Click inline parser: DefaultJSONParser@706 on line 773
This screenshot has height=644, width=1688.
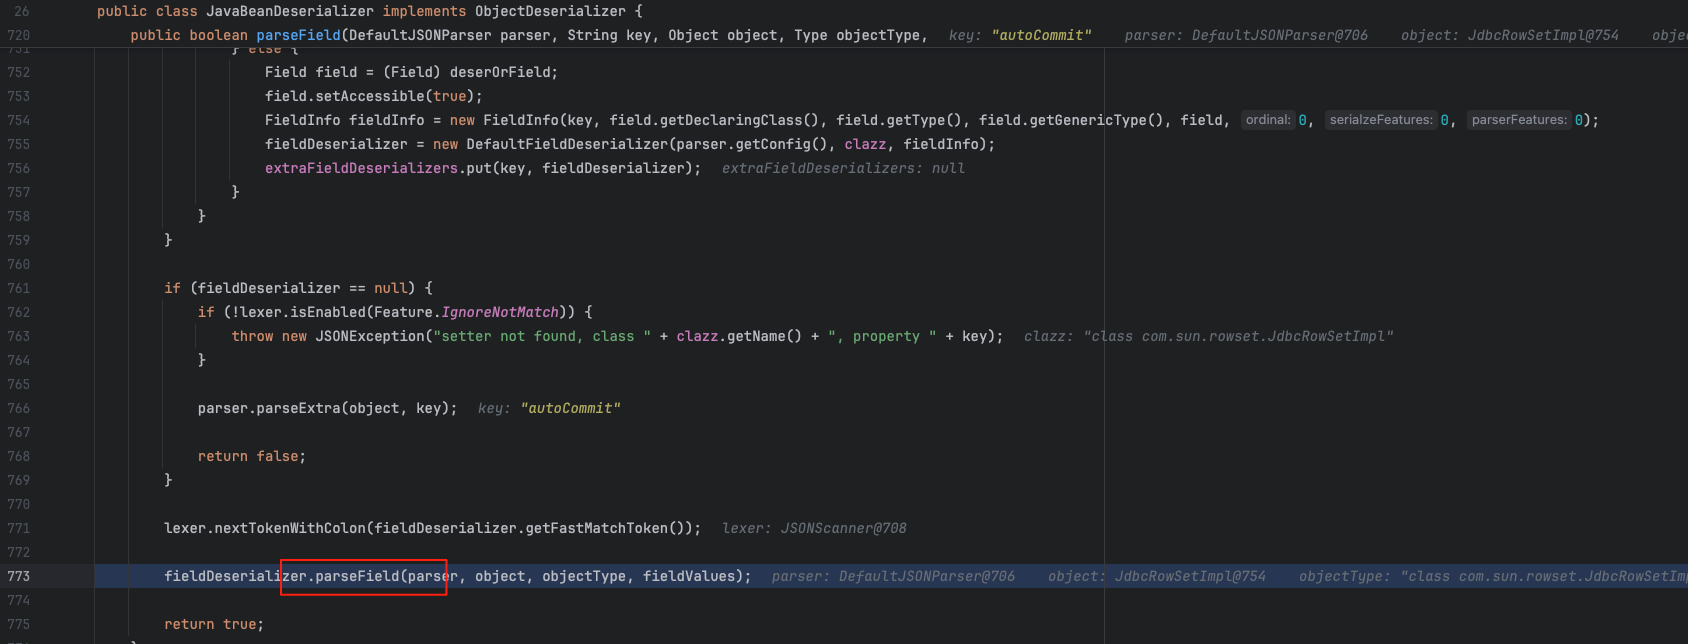893,576
